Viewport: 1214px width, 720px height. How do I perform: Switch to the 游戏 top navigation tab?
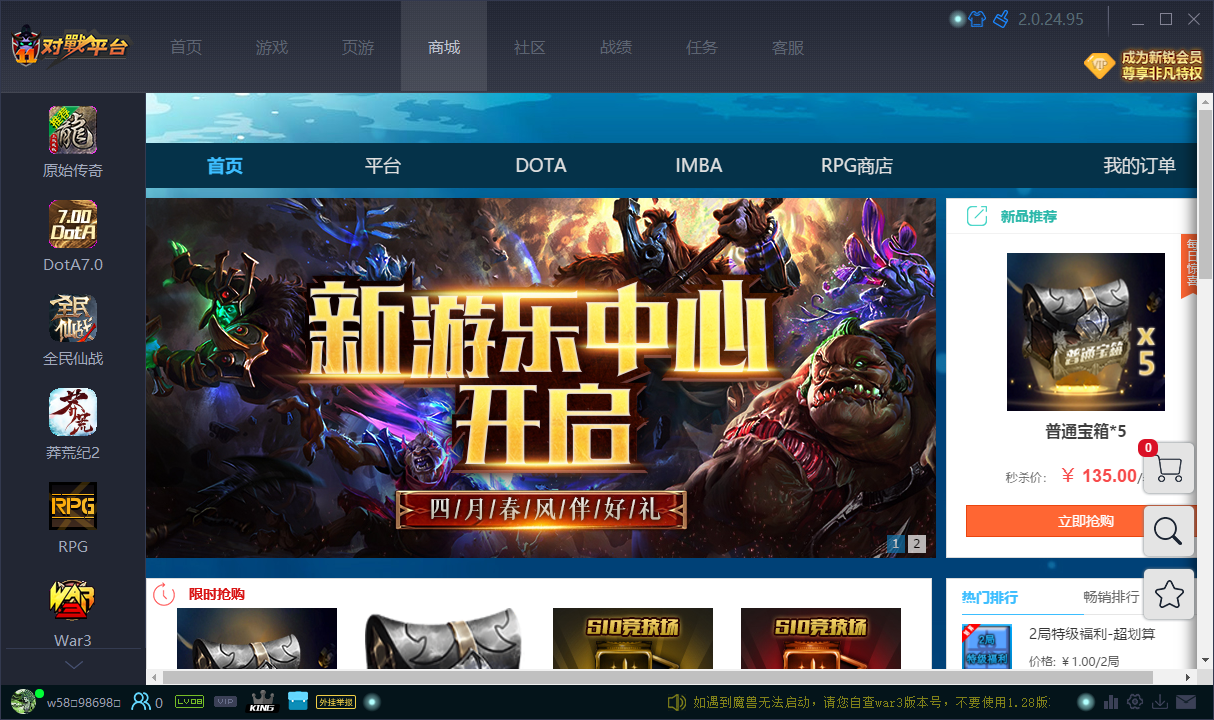point(272,47)
